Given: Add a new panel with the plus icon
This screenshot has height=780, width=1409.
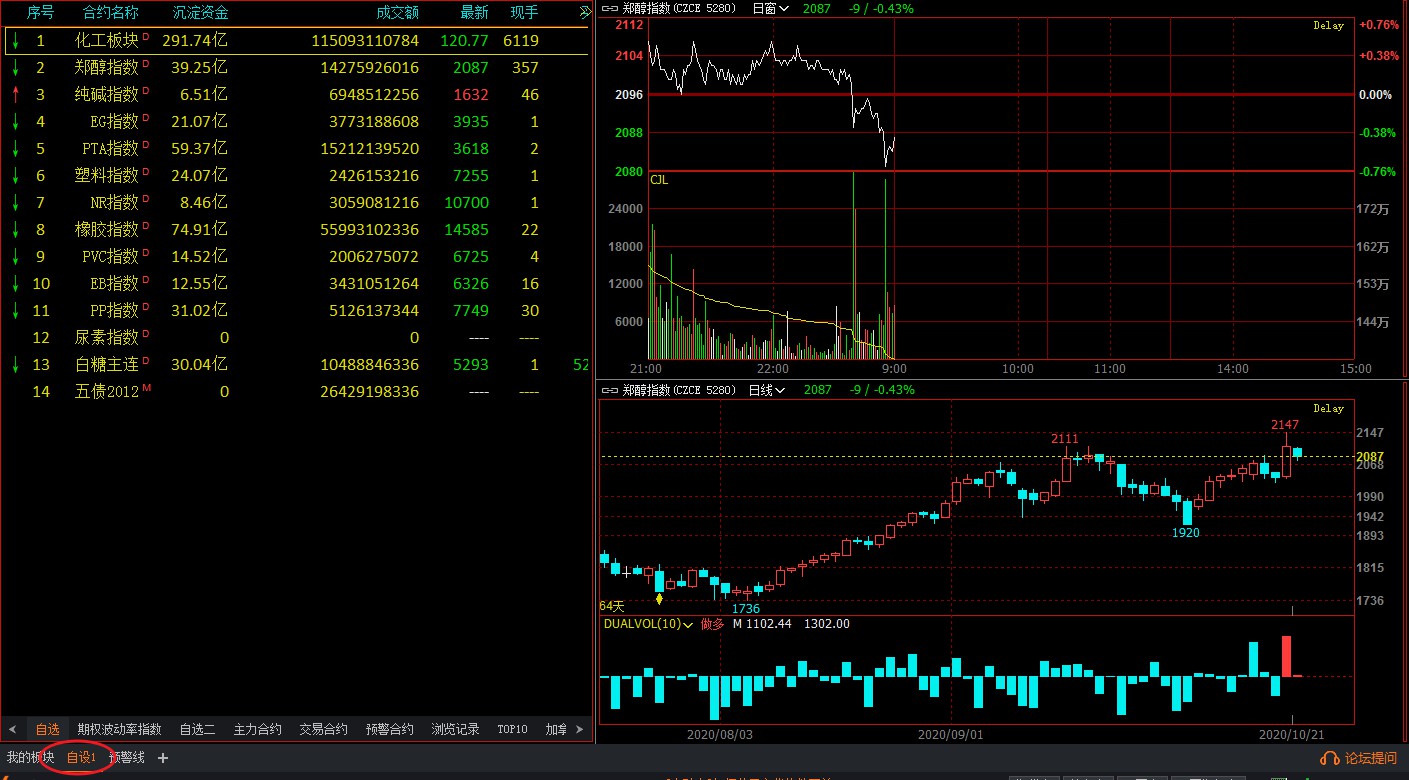Looking at the screenshot, I should (163, 758).
